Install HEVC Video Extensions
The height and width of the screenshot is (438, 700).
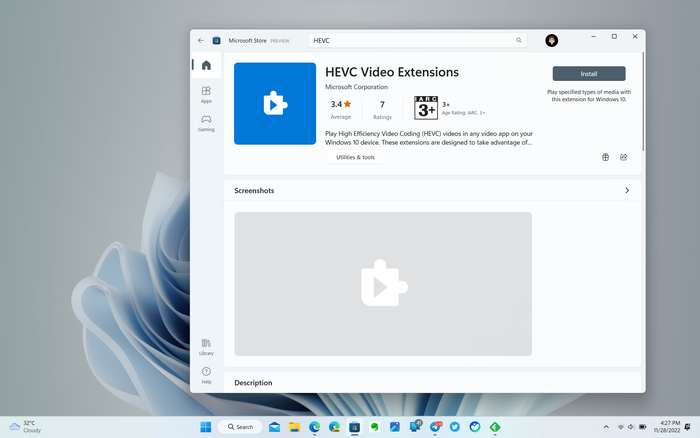coord(589,74)
